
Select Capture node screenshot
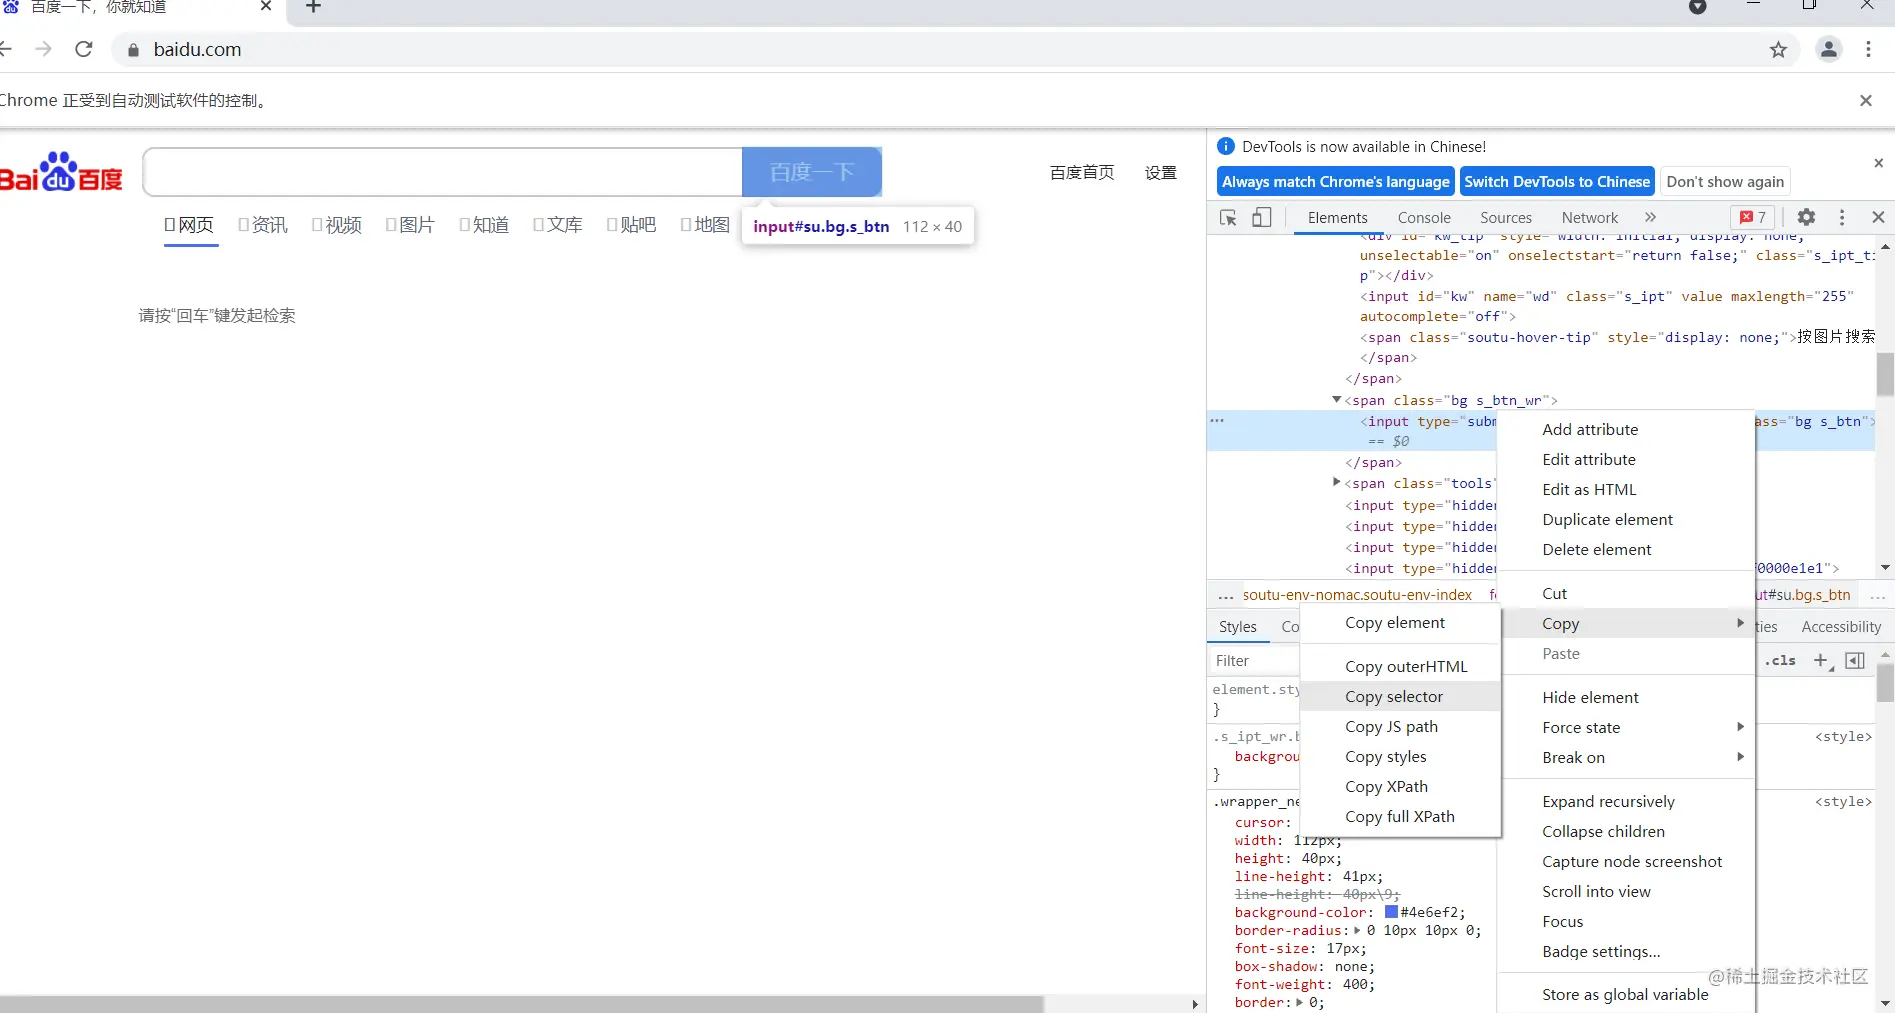1626,861
